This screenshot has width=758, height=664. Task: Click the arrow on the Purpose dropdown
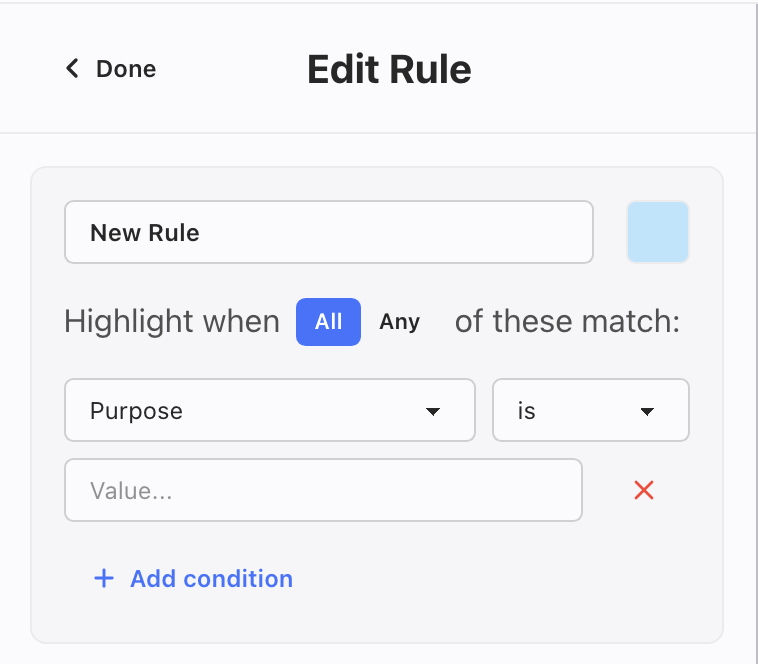433,411
